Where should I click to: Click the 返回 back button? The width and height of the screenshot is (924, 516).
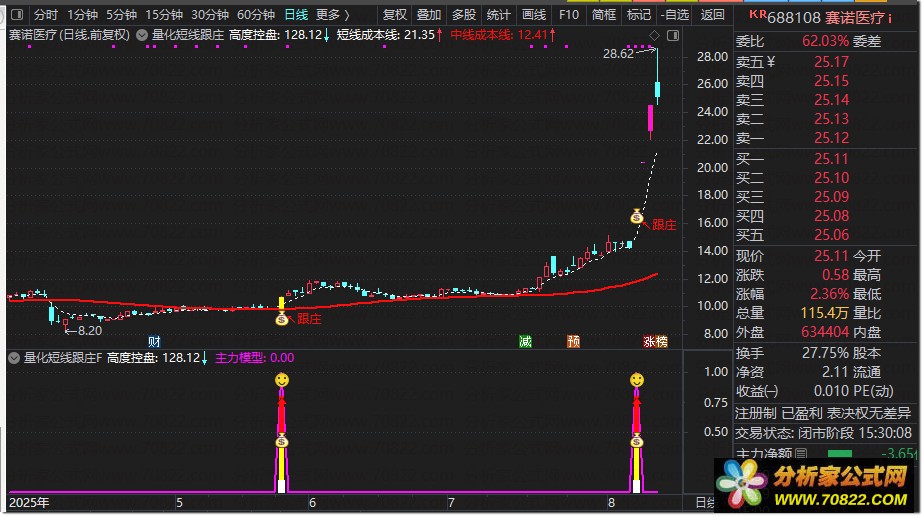click(712, 15)
